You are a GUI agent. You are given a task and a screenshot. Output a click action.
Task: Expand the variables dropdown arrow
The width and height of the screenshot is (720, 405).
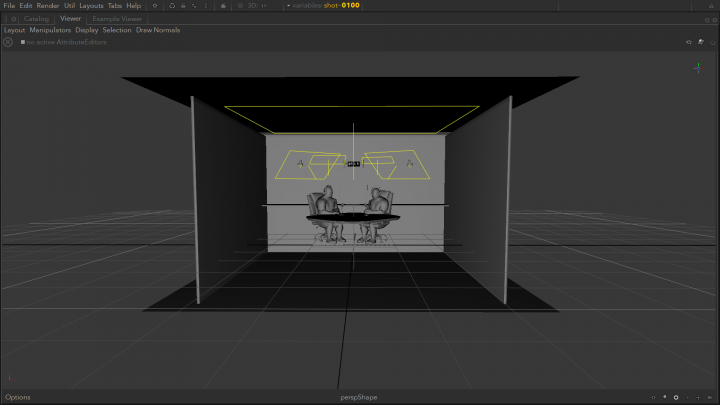pyautogui.click(x=288, y=6)
